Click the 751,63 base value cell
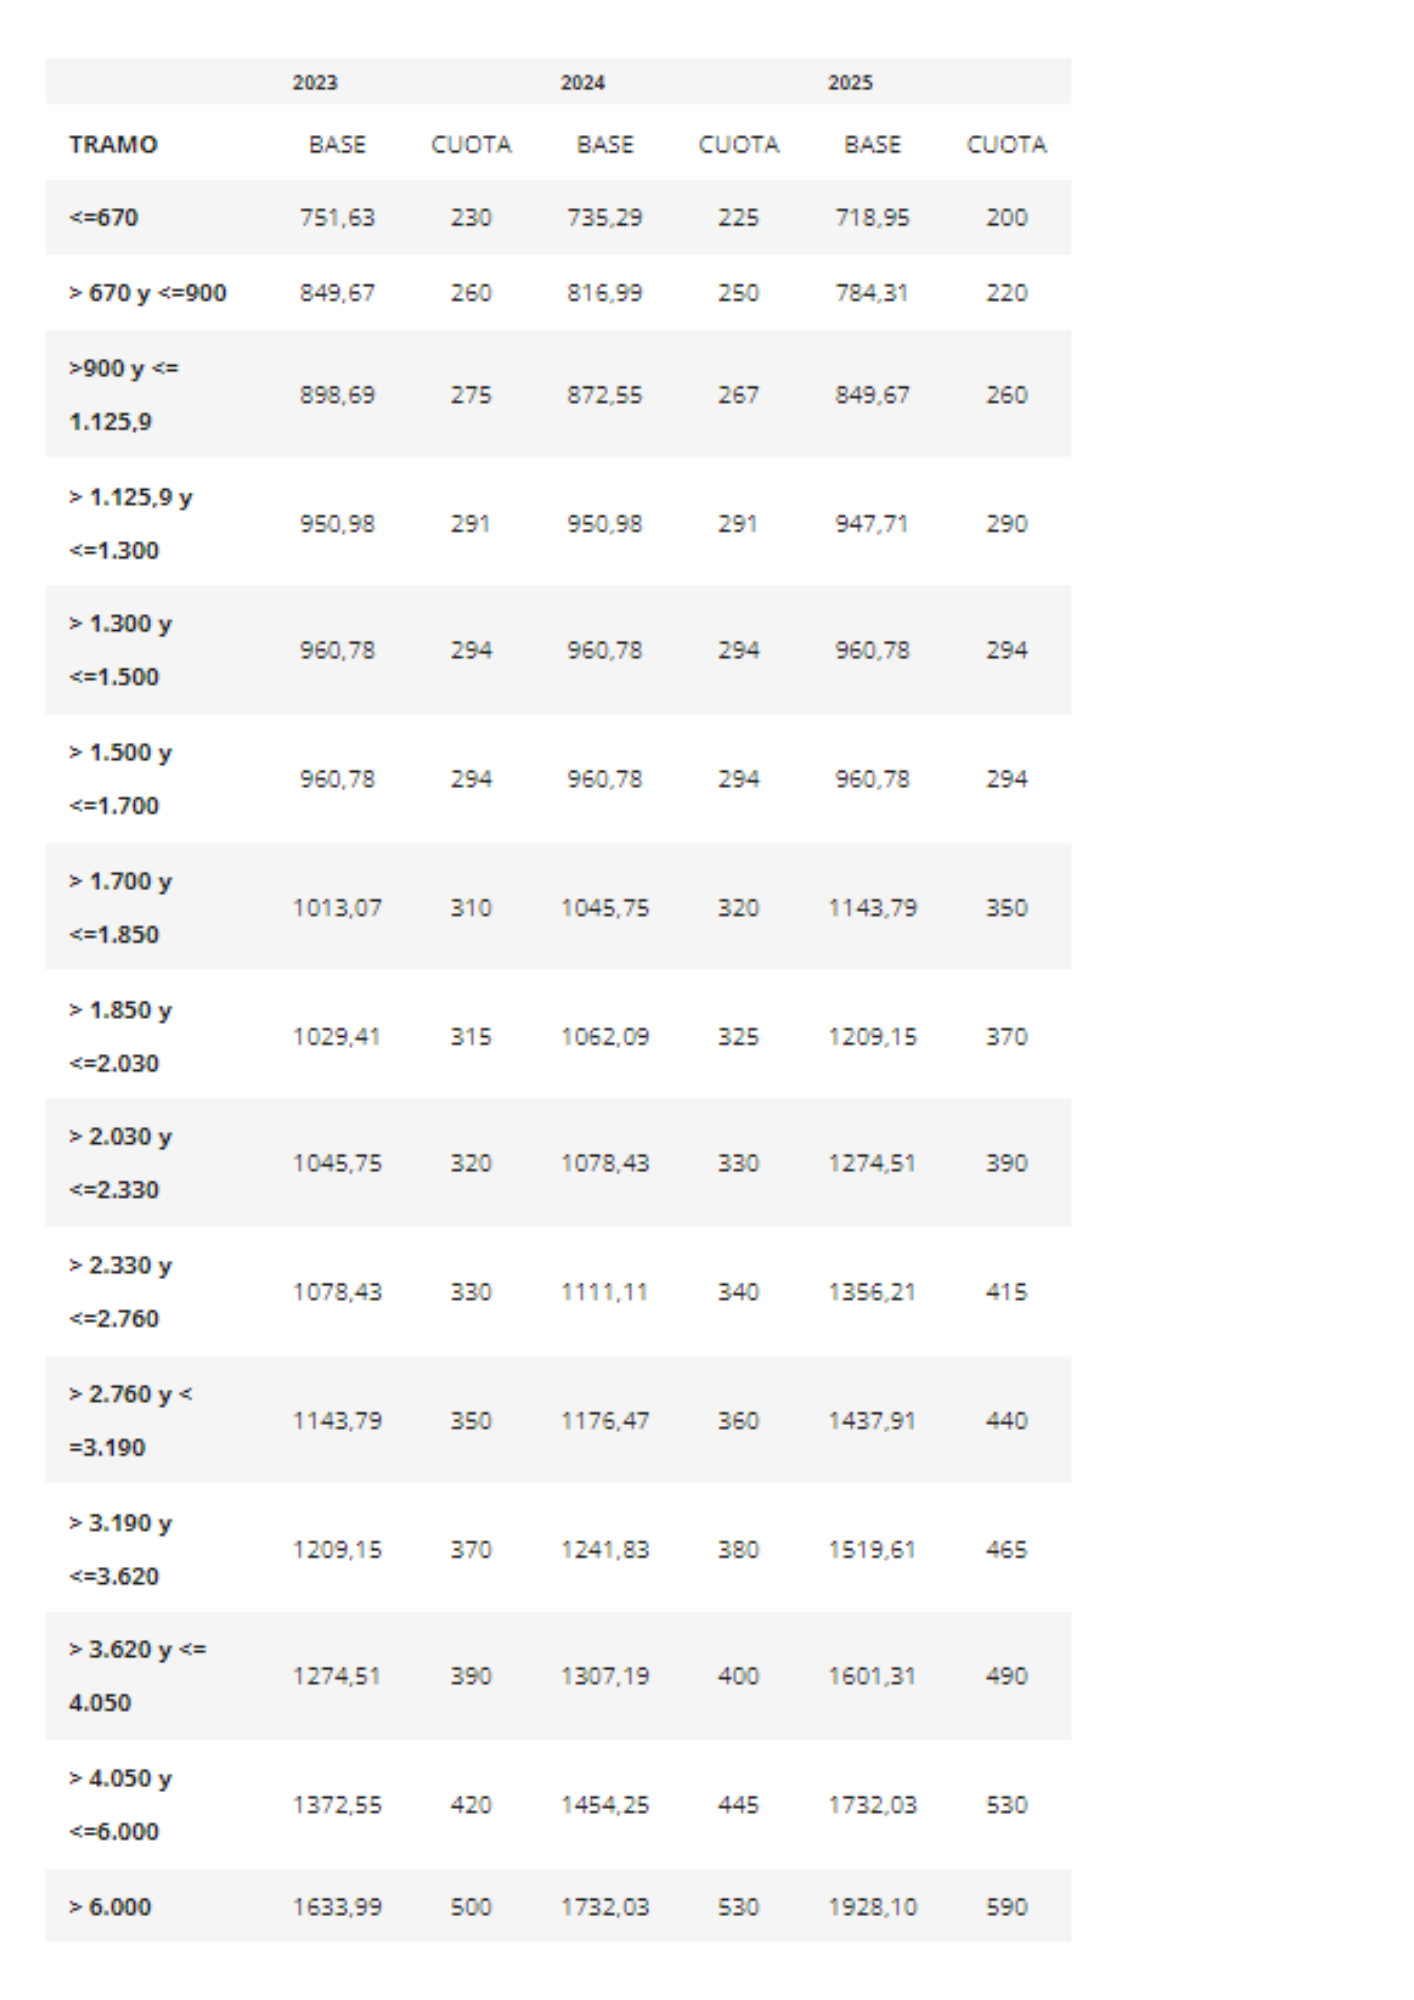 337,218
